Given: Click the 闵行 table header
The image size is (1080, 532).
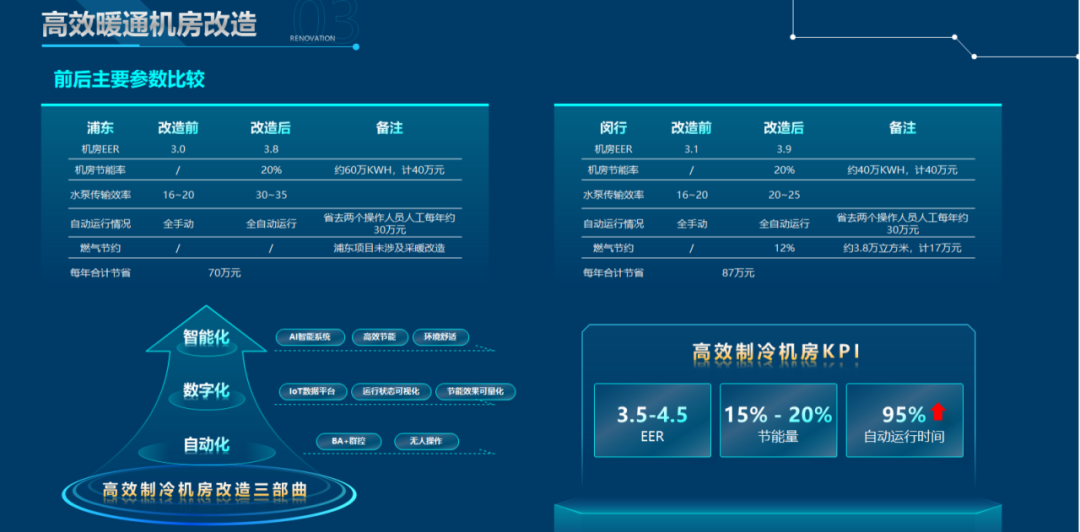Looking at the screenshot, I should pyautogui.click(x=613, y=127).
